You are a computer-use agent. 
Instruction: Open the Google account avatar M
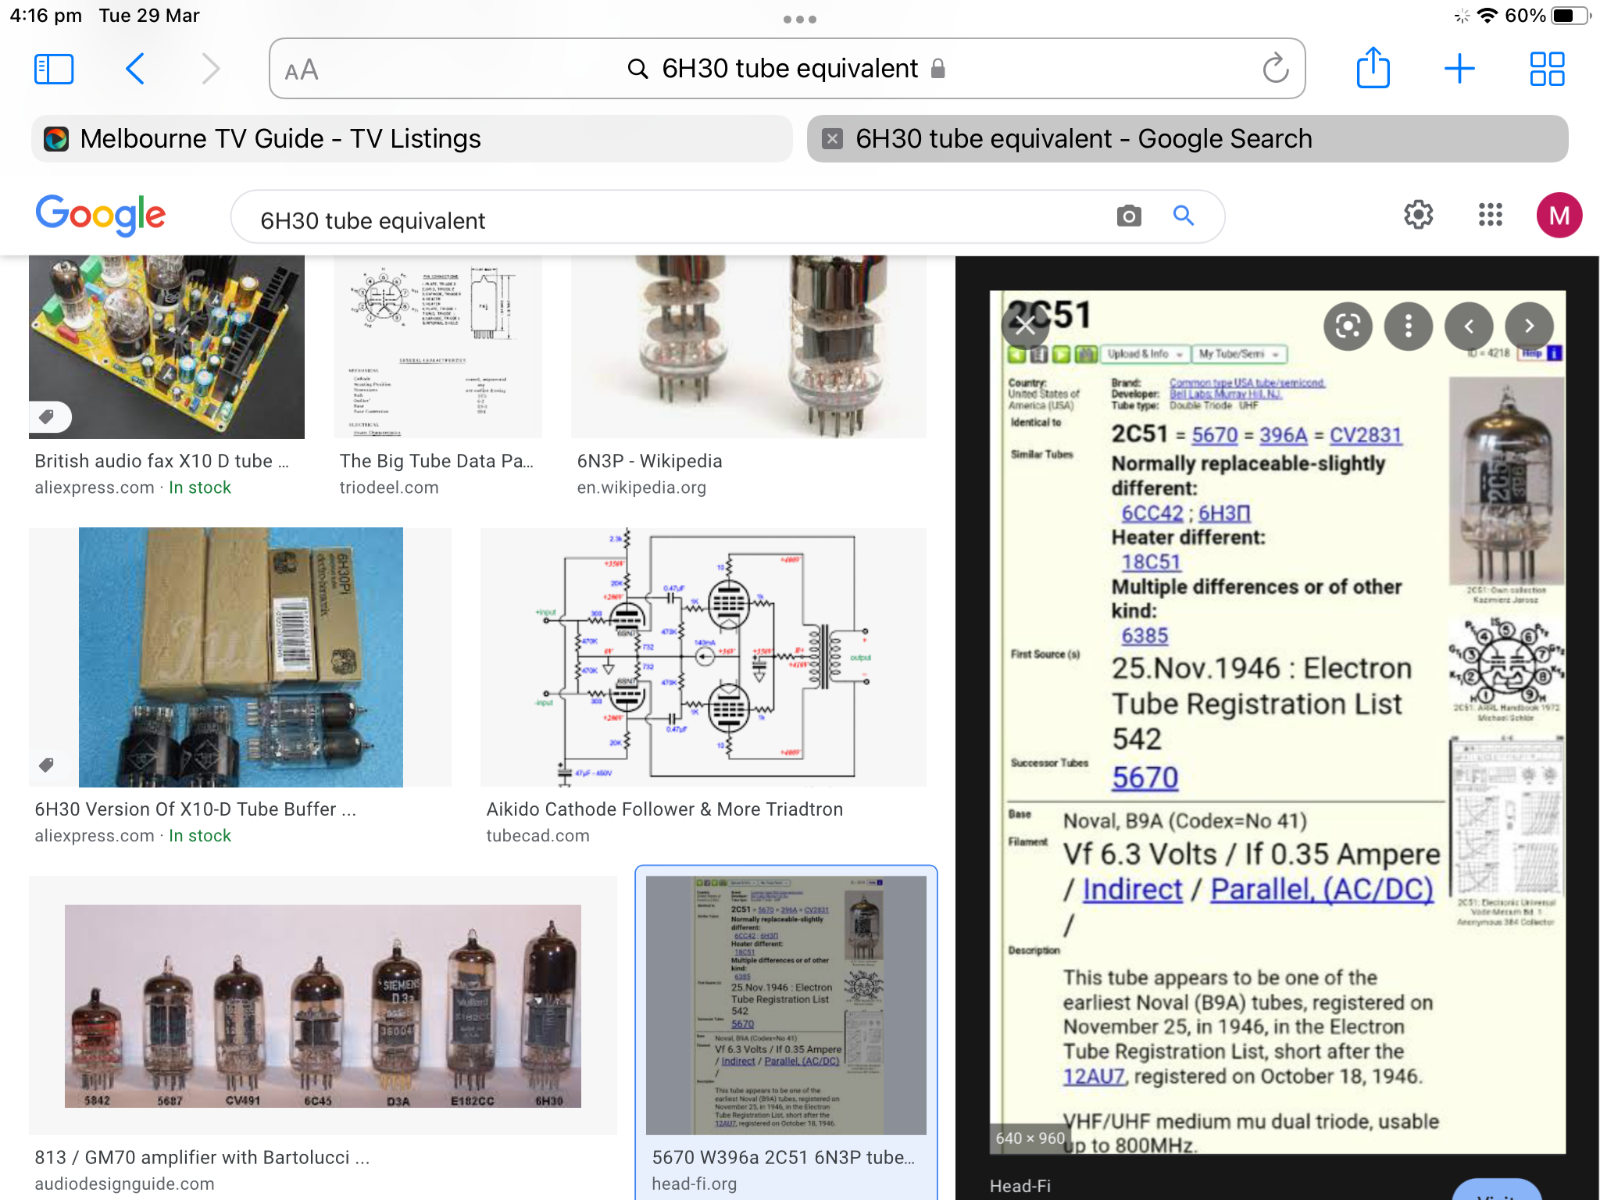[1559, 215]
